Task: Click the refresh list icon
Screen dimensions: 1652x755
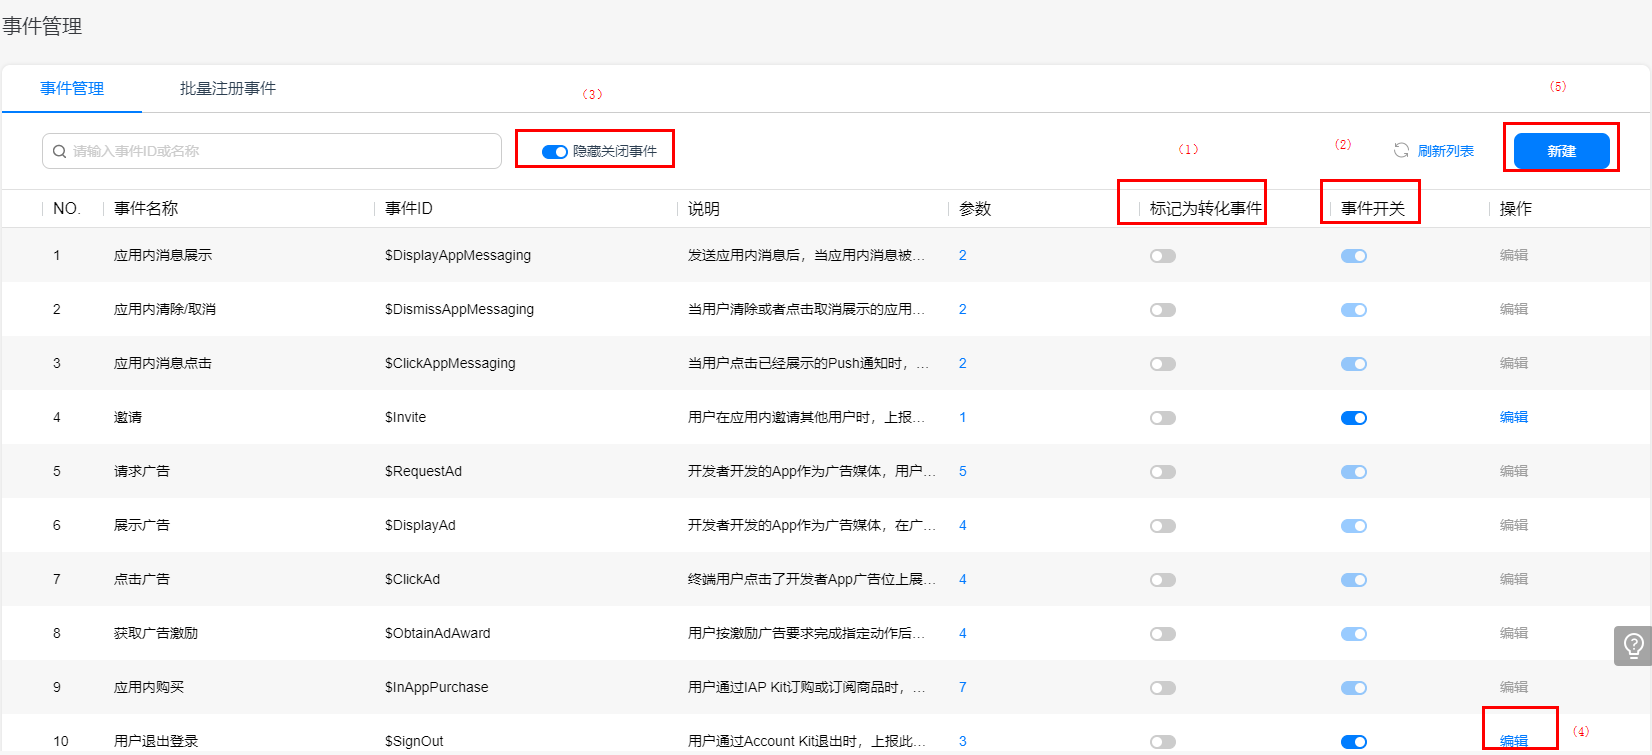Action: coord(1401,151)
